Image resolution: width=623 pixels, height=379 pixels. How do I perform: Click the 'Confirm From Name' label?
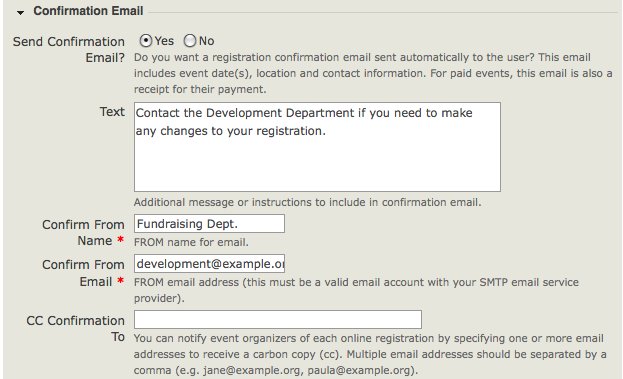pos(83,232)
